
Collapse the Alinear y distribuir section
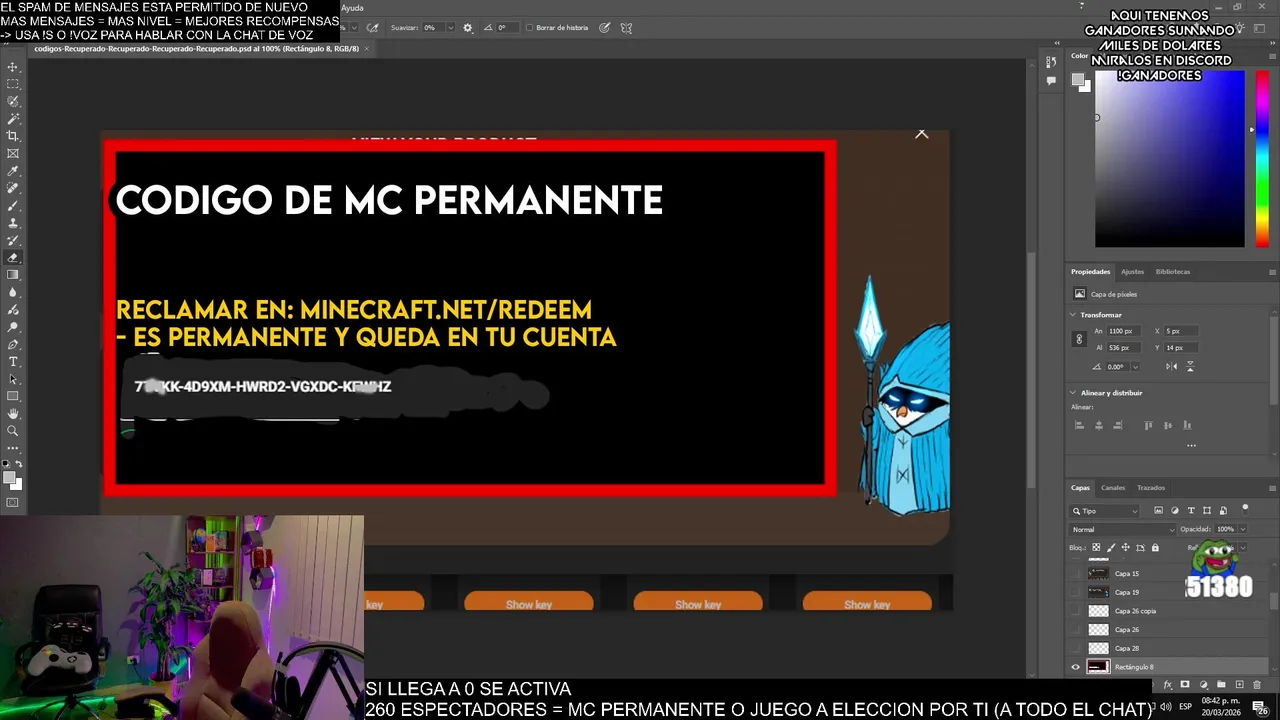point(1073,393)
